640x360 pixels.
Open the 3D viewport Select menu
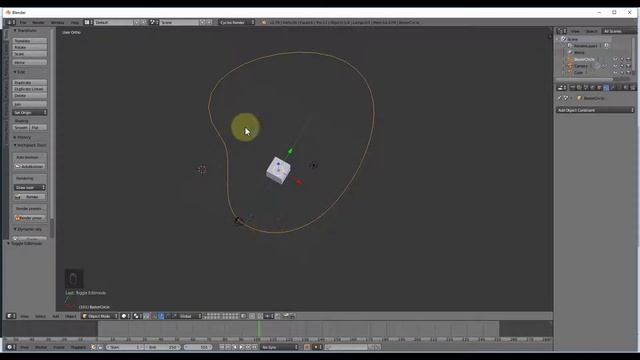pos(40,316)
